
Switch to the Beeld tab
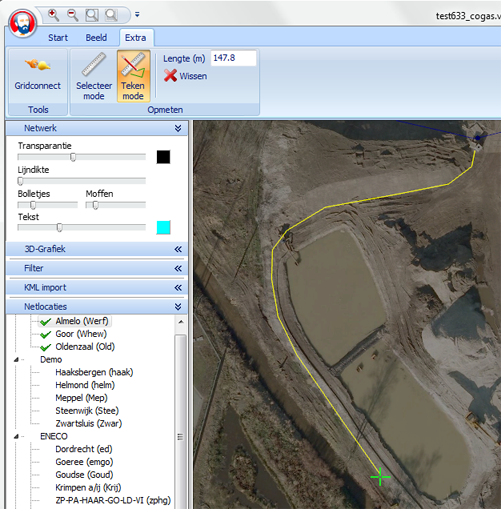tap(96, 38)
